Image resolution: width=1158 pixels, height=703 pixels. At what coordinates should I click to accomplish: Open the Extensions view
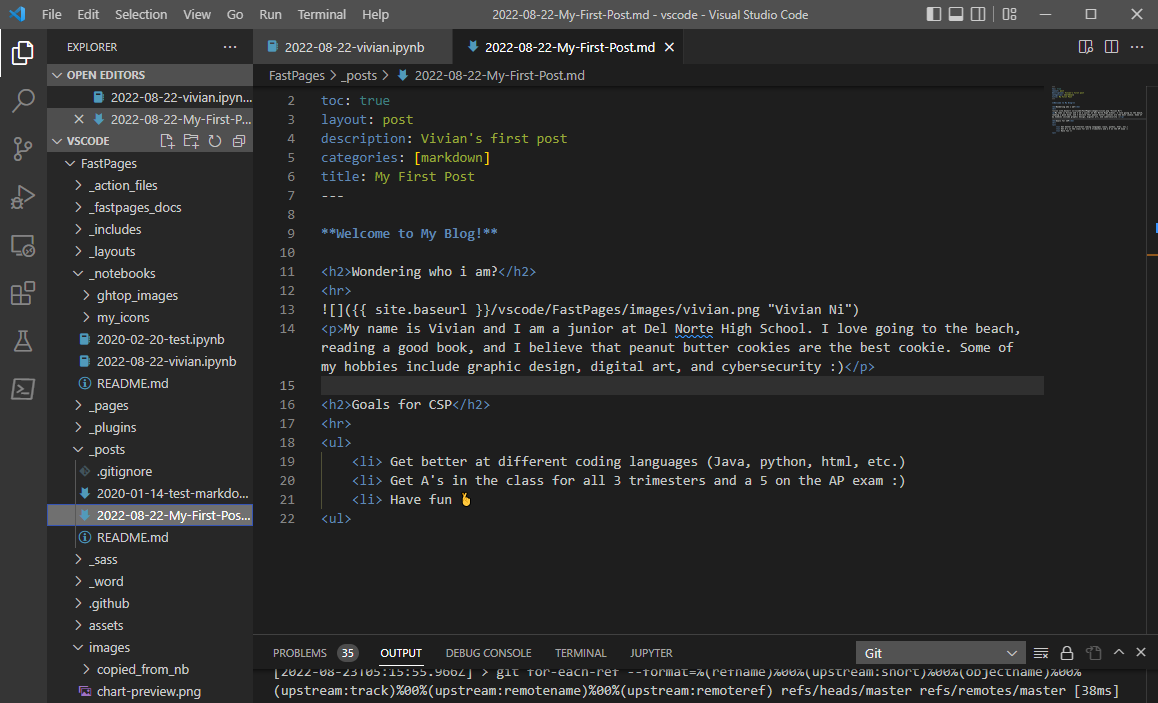[22, 292]
